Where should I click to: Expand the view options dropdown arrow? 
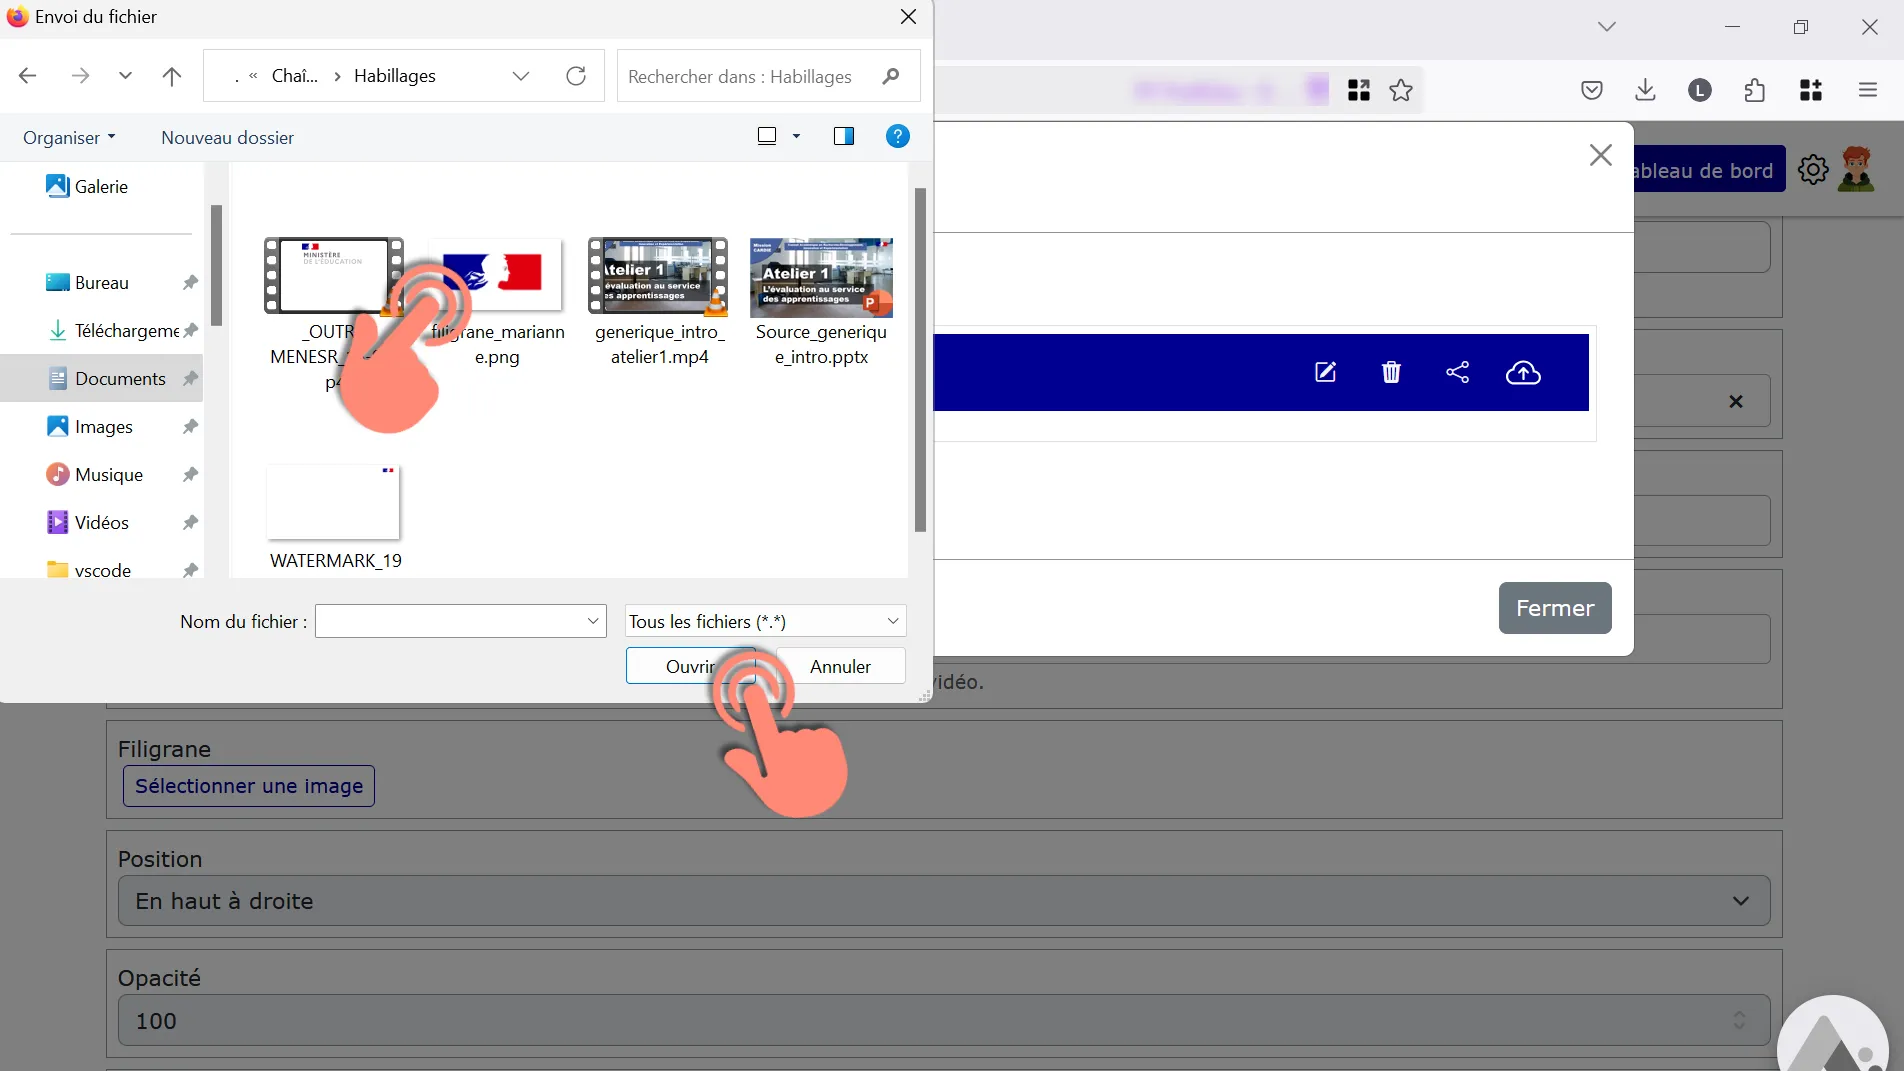797,136
